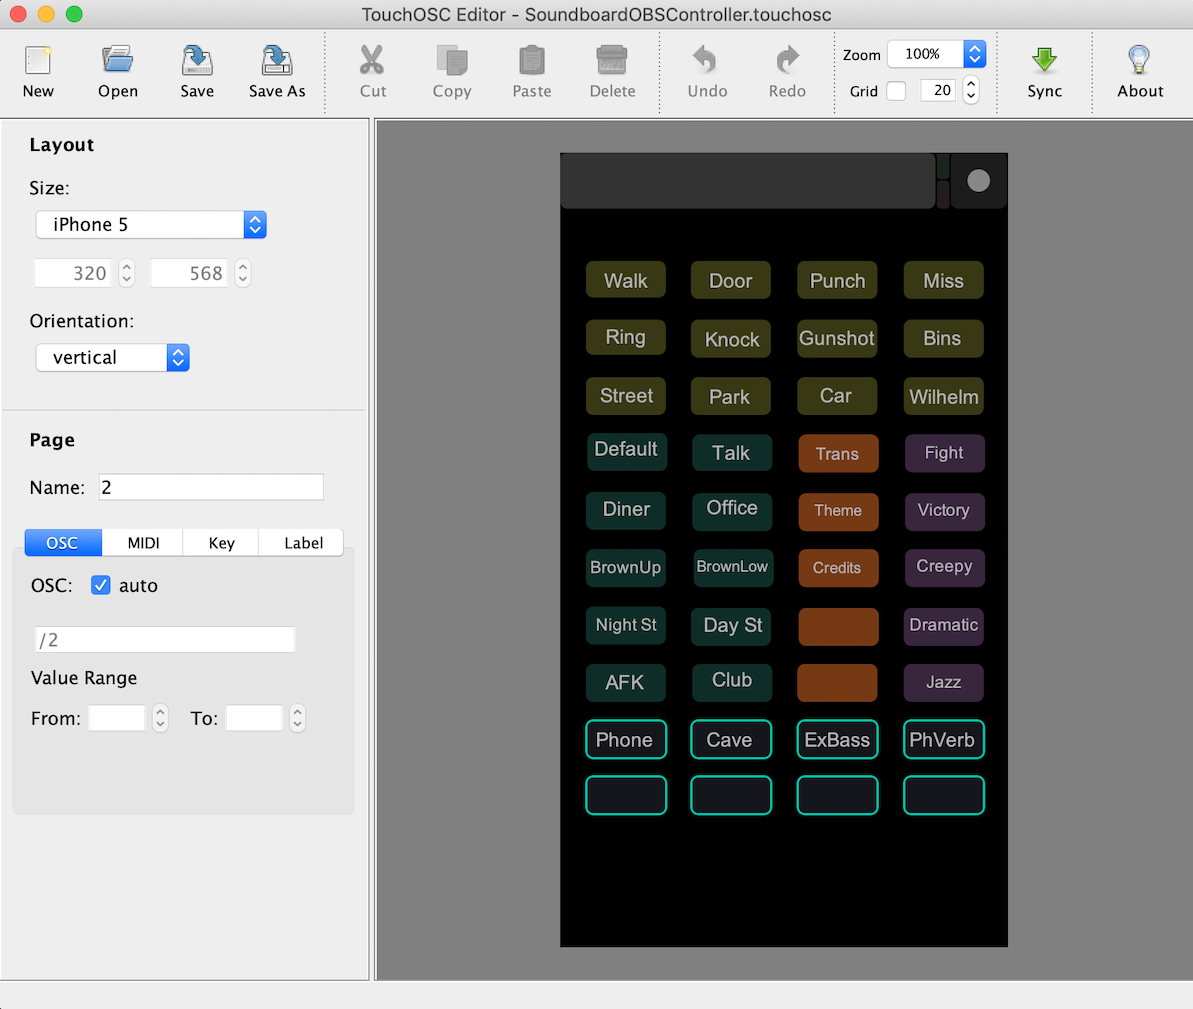This screenshot has height=1009, width=1193.
Task: Switch to the MIDI tab
Action: coord(142,542)
